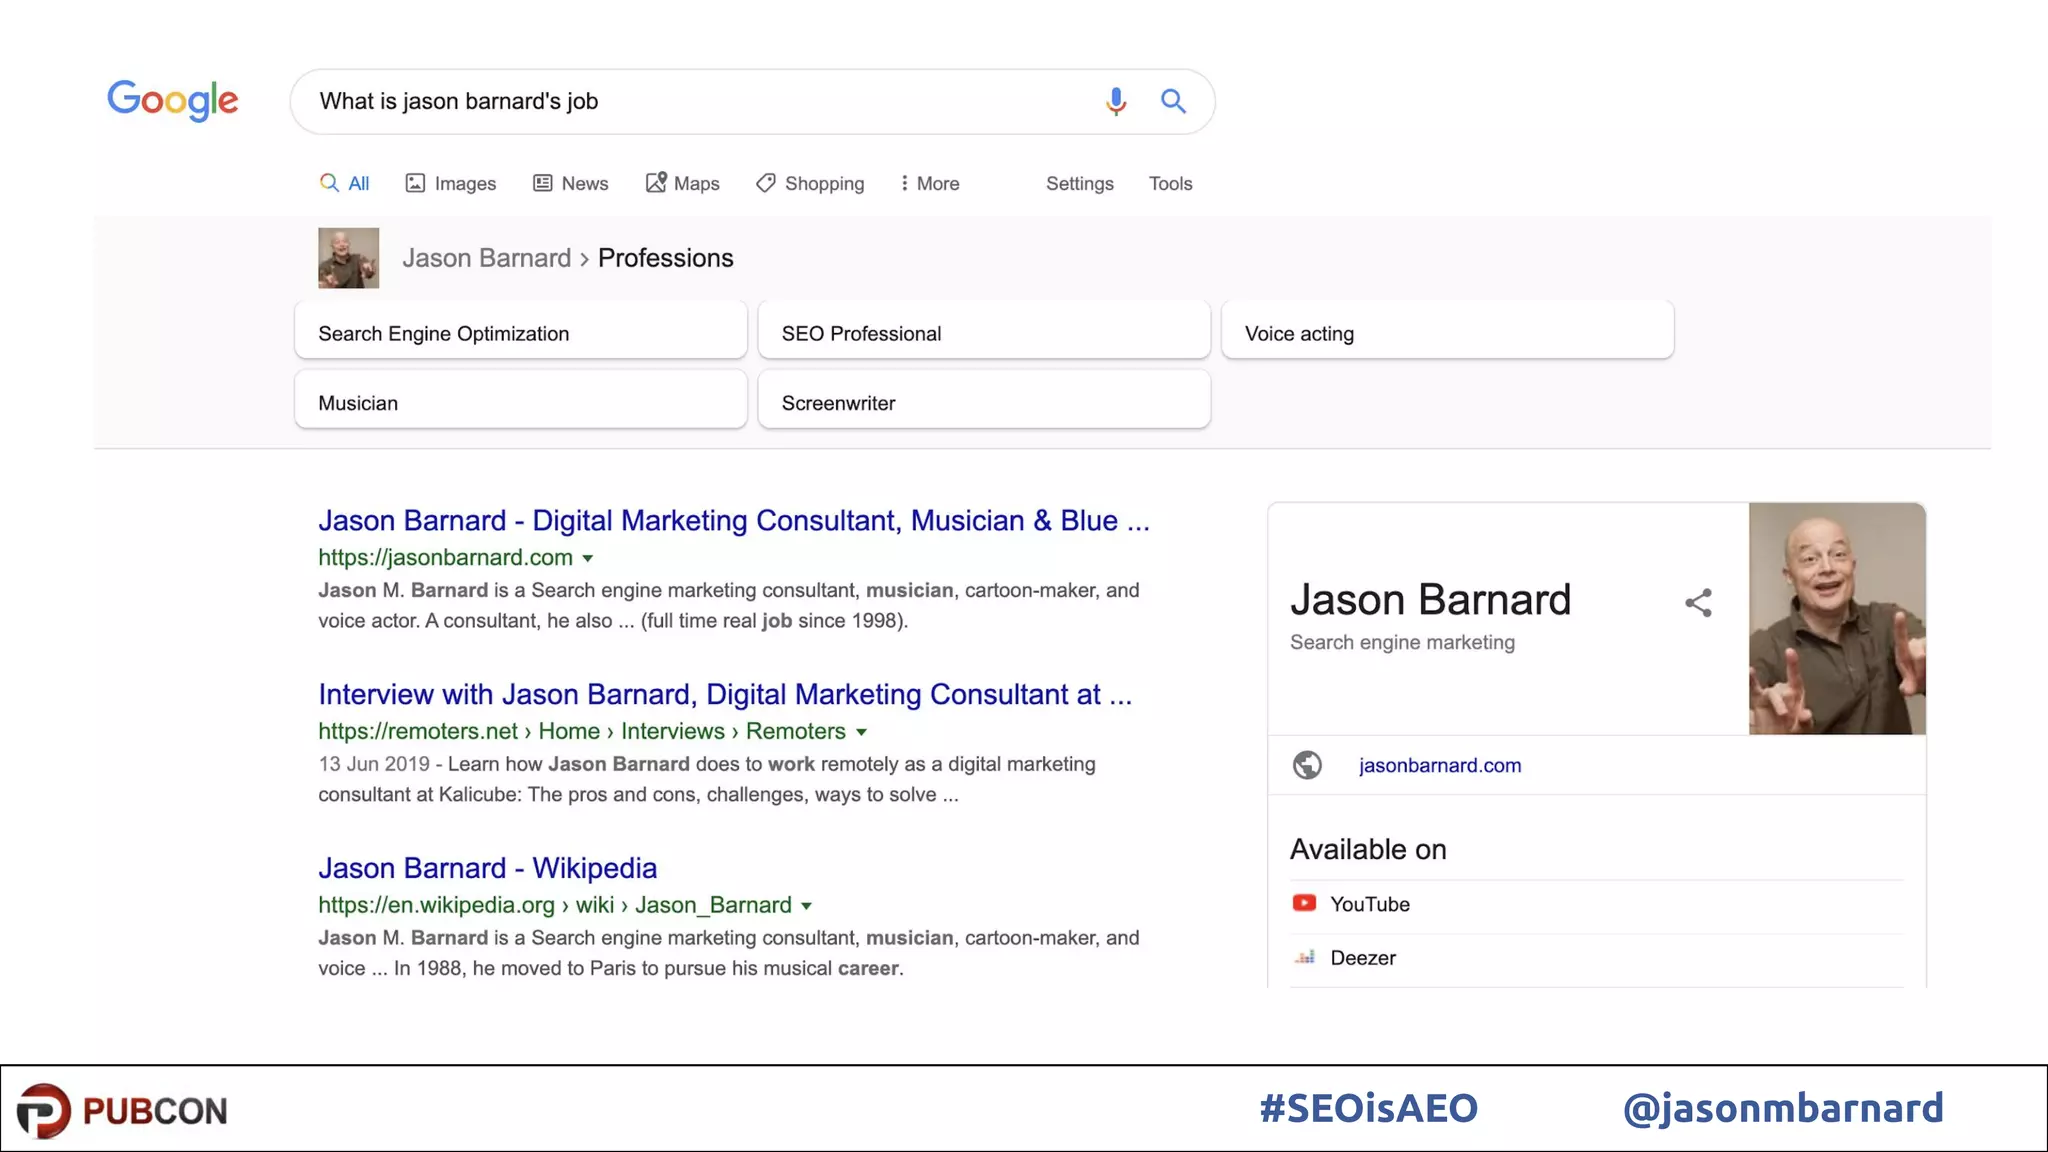The image size is (2048, 1152).
Task: Open the Jason Barnard - Wikipedia result
Action: (487, 868)
